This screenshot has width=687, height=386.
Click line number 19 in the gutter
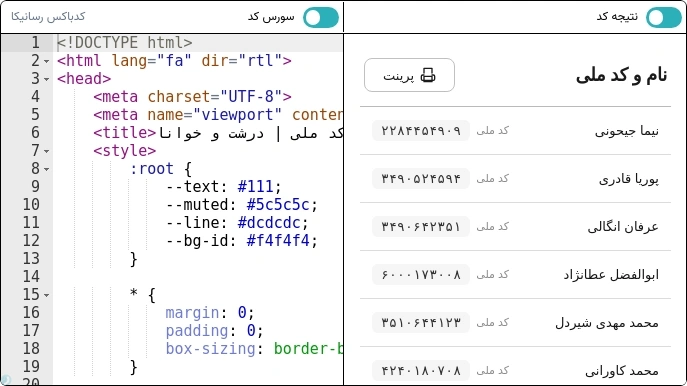[31, 366]
